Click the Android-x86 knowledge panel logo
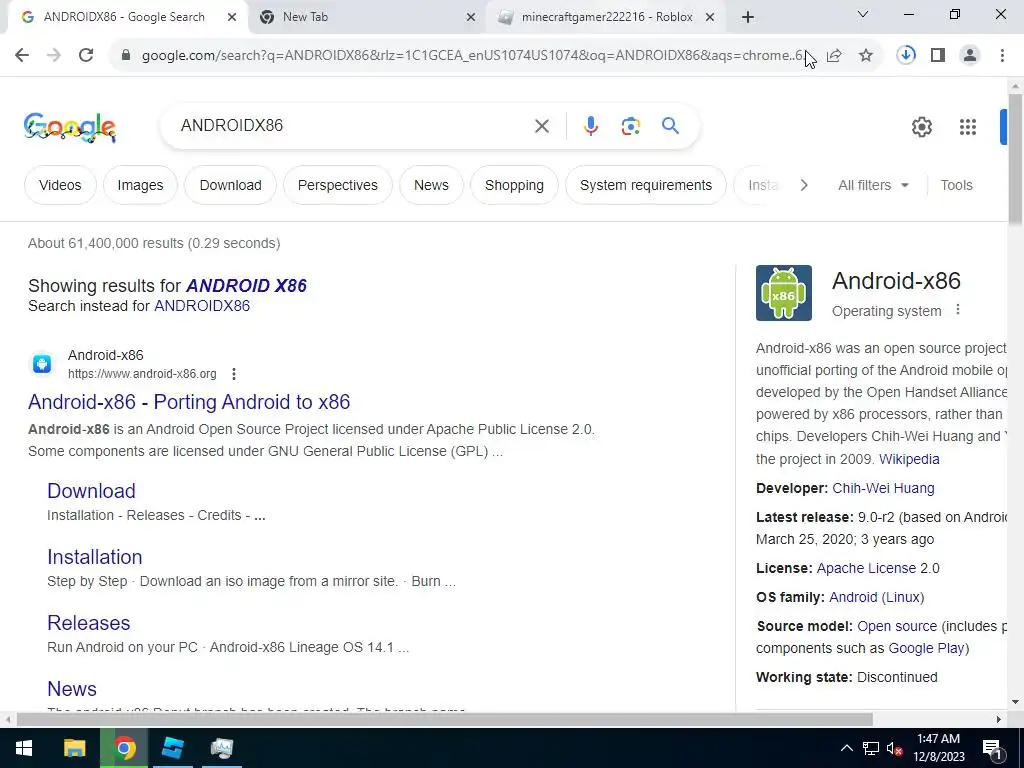 click(x=784, y=293)
